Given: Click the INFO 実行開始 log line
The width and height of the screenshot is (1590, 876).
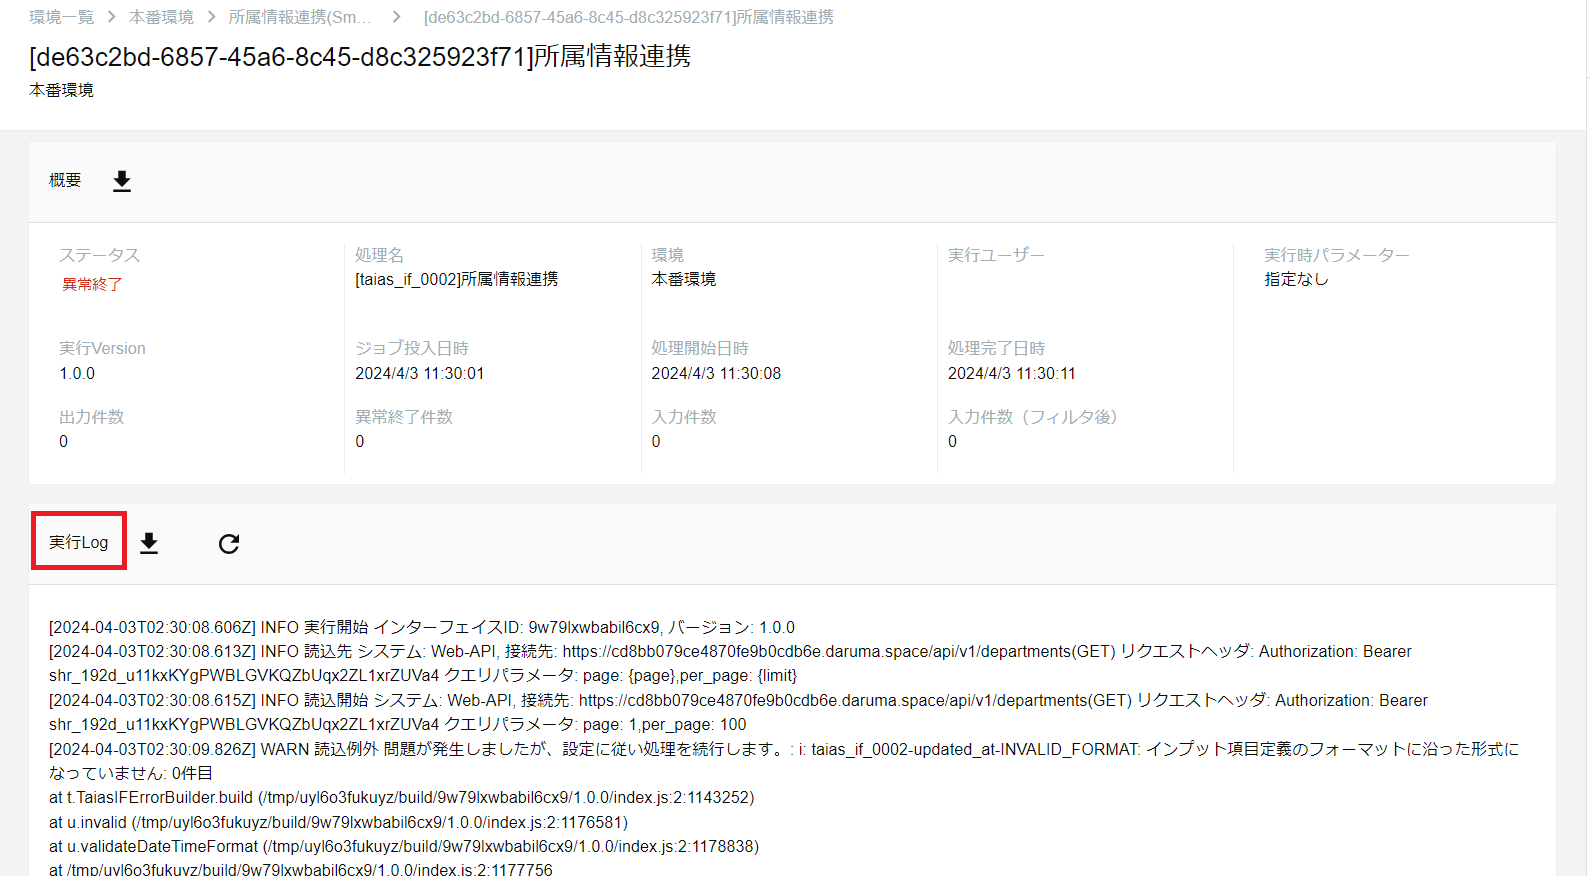Looking at the screenshot, I should pos(421,627).
